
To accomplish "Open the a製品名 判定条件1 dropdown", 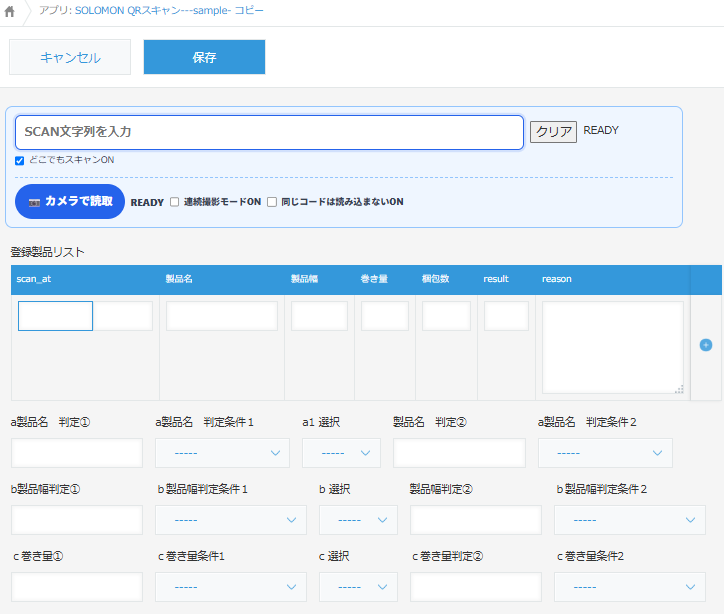I will (x=223, y=453).
